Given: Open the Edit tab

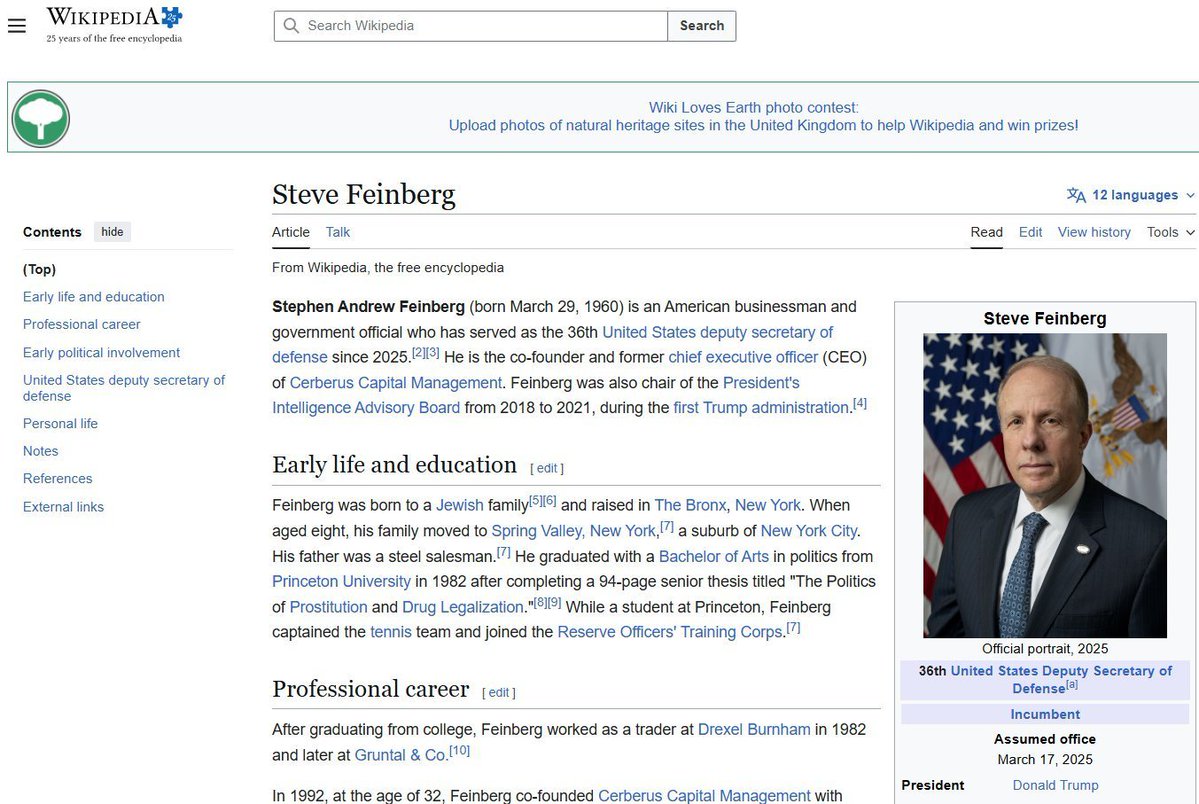Looking at the screenshot, I should coord(1030,232).
